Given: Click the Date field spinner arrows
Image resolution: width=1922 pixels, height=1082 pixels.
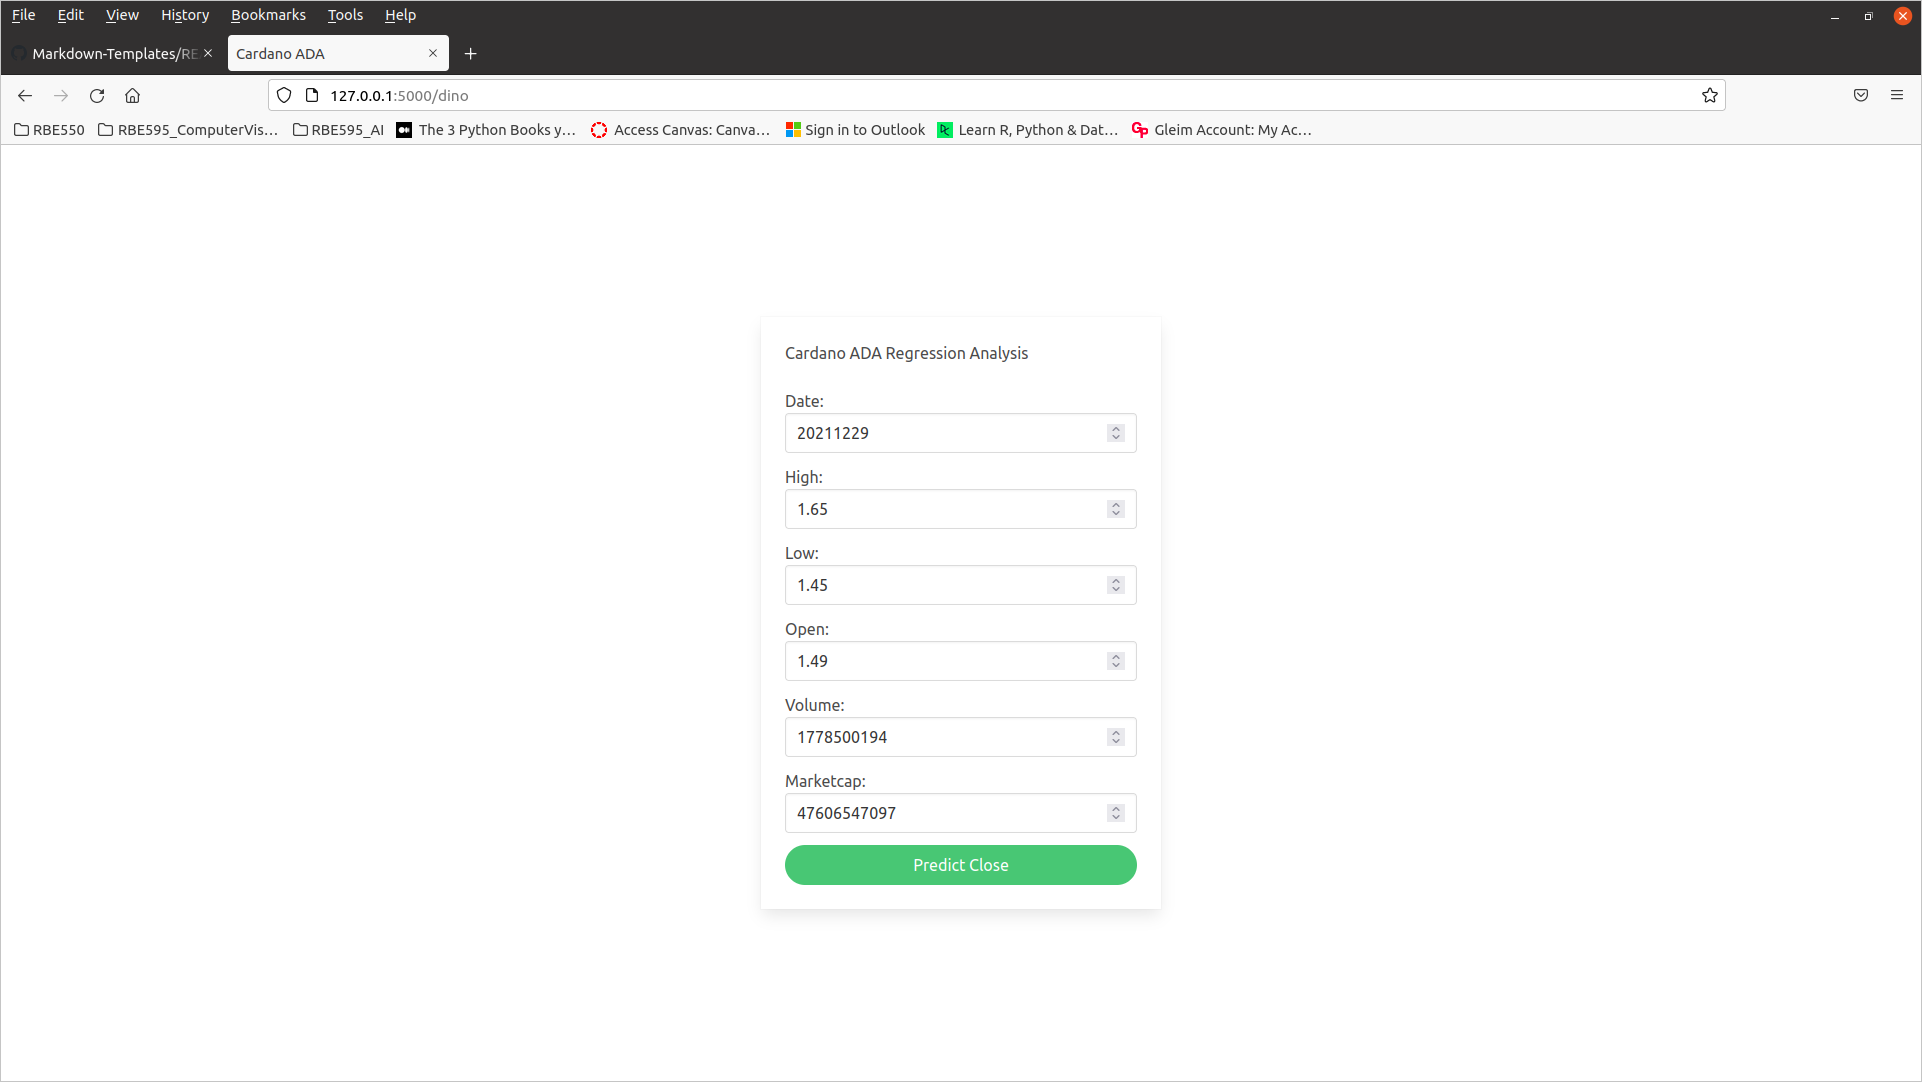Looking at the screenshot, I should click(x=1116, y=433).
